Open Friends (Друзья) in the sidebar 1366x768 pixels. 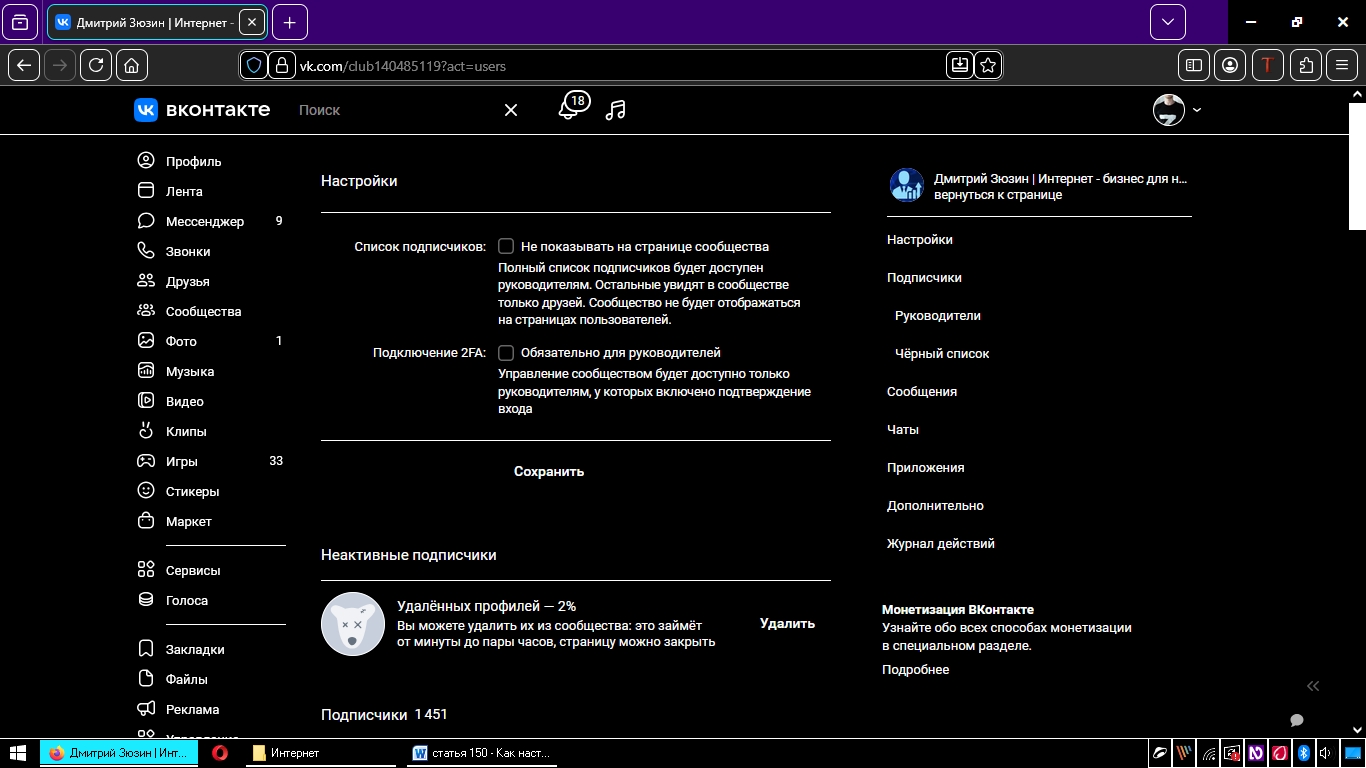pyautogui.click(x=187, y=281)
